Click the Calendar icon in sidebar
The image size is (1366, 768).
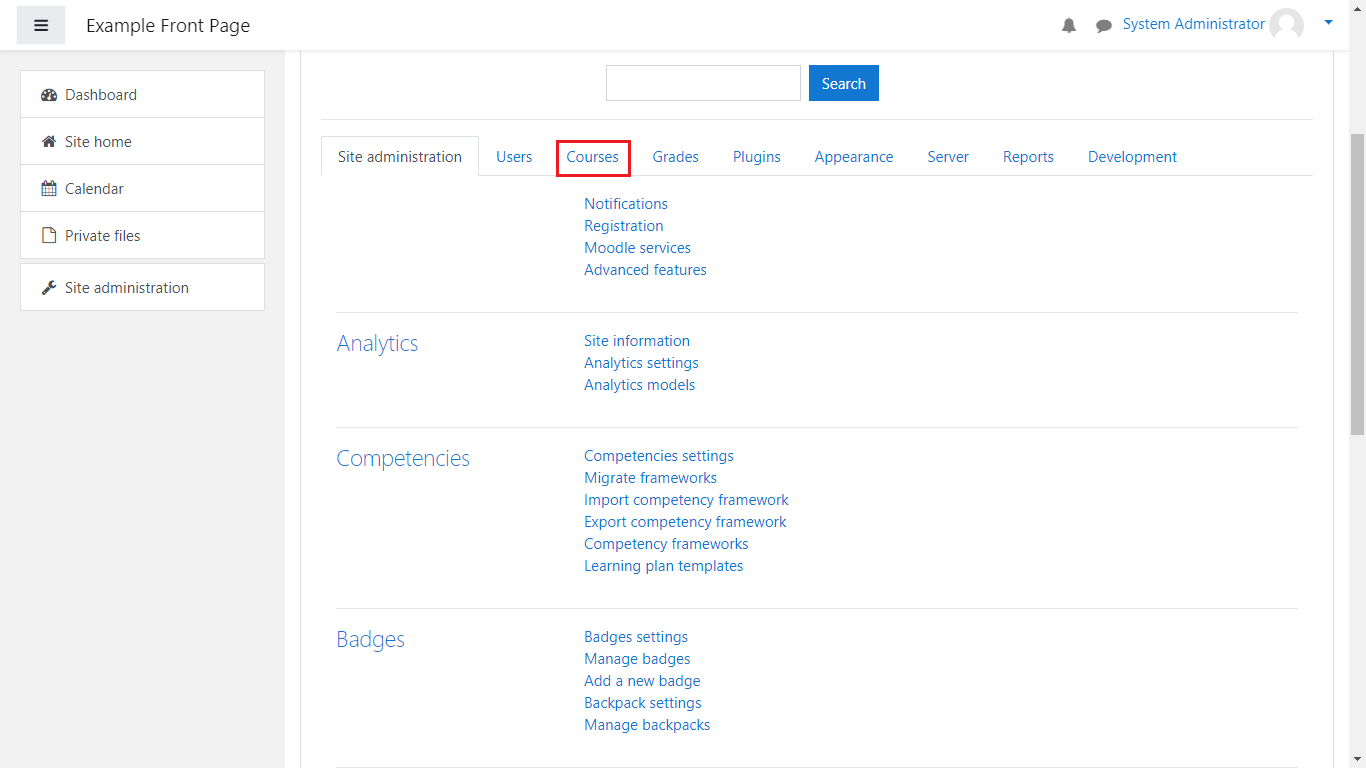pos(49,189)
